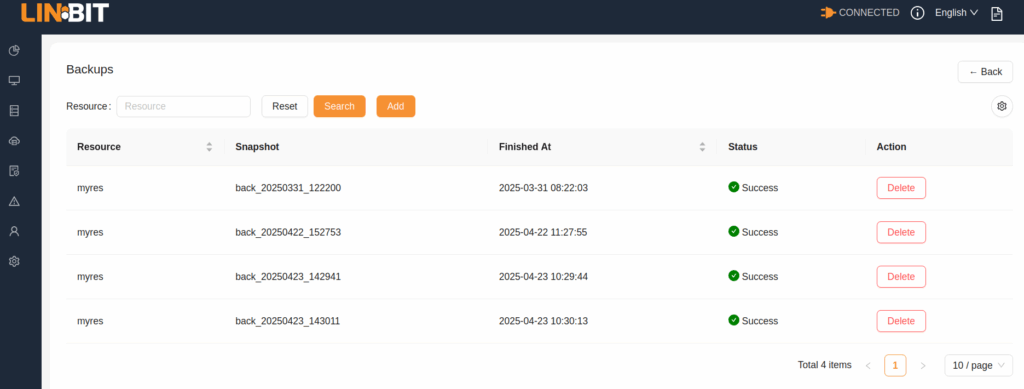Click timestamp 2025-04-22 11:27:55

coord(543,232)
